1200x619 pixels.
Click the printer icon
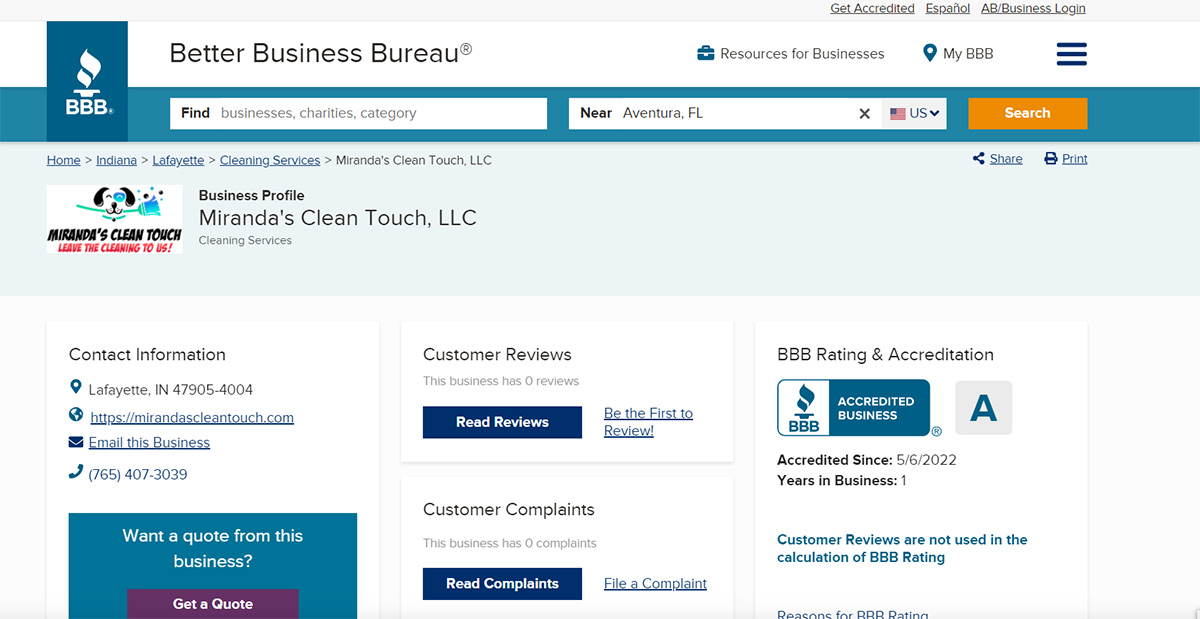click(1051, 159)
